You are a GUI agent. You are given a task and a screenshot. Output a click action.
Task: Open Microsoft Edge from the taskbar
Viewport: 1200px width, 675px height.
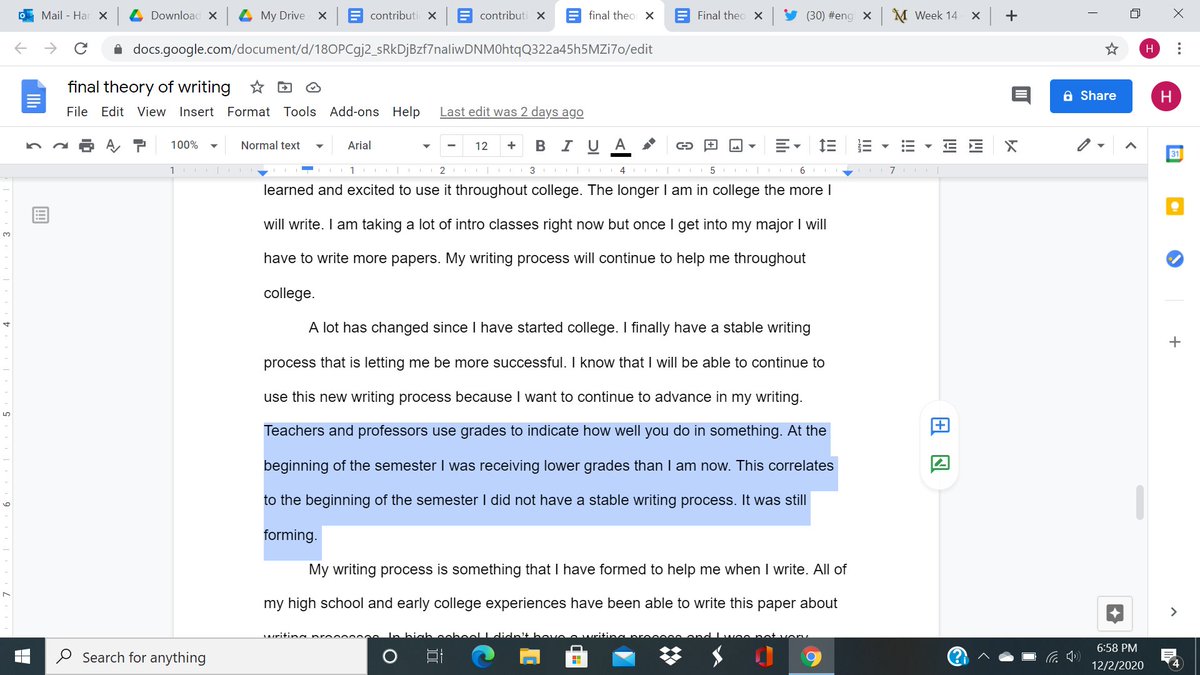click(482, 657)
